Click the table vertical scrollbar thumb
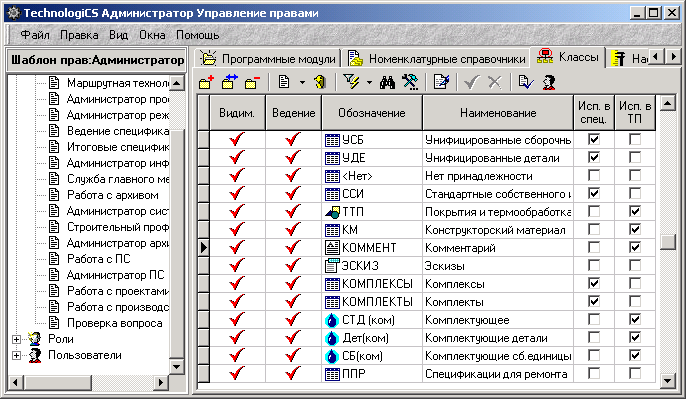The height and width of the screenshot is (399, 686). (x=668, y=242)
